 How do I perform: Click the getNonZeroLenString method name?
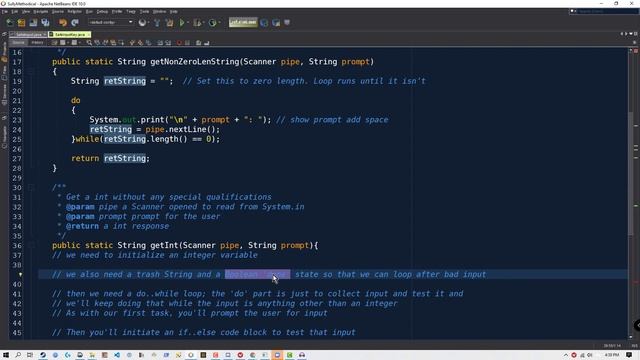(195, 62)
